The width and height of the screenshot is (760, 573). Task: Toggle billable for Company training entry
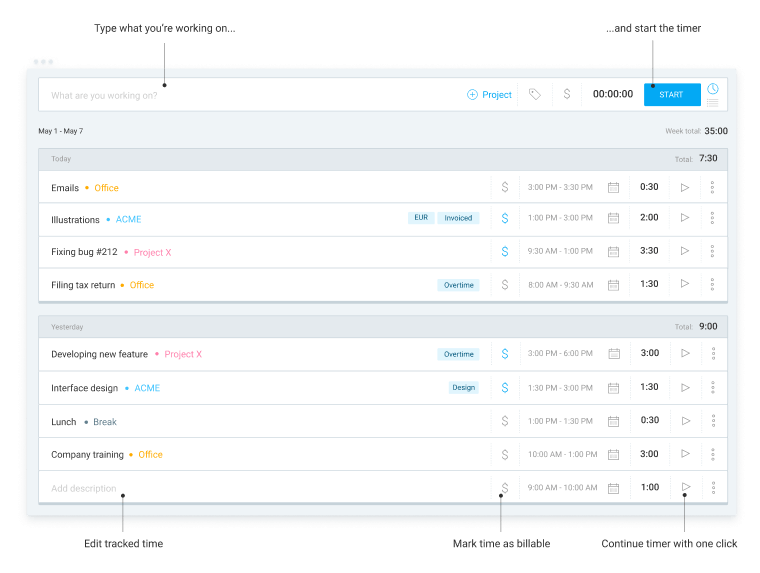[x=505, y=454]
